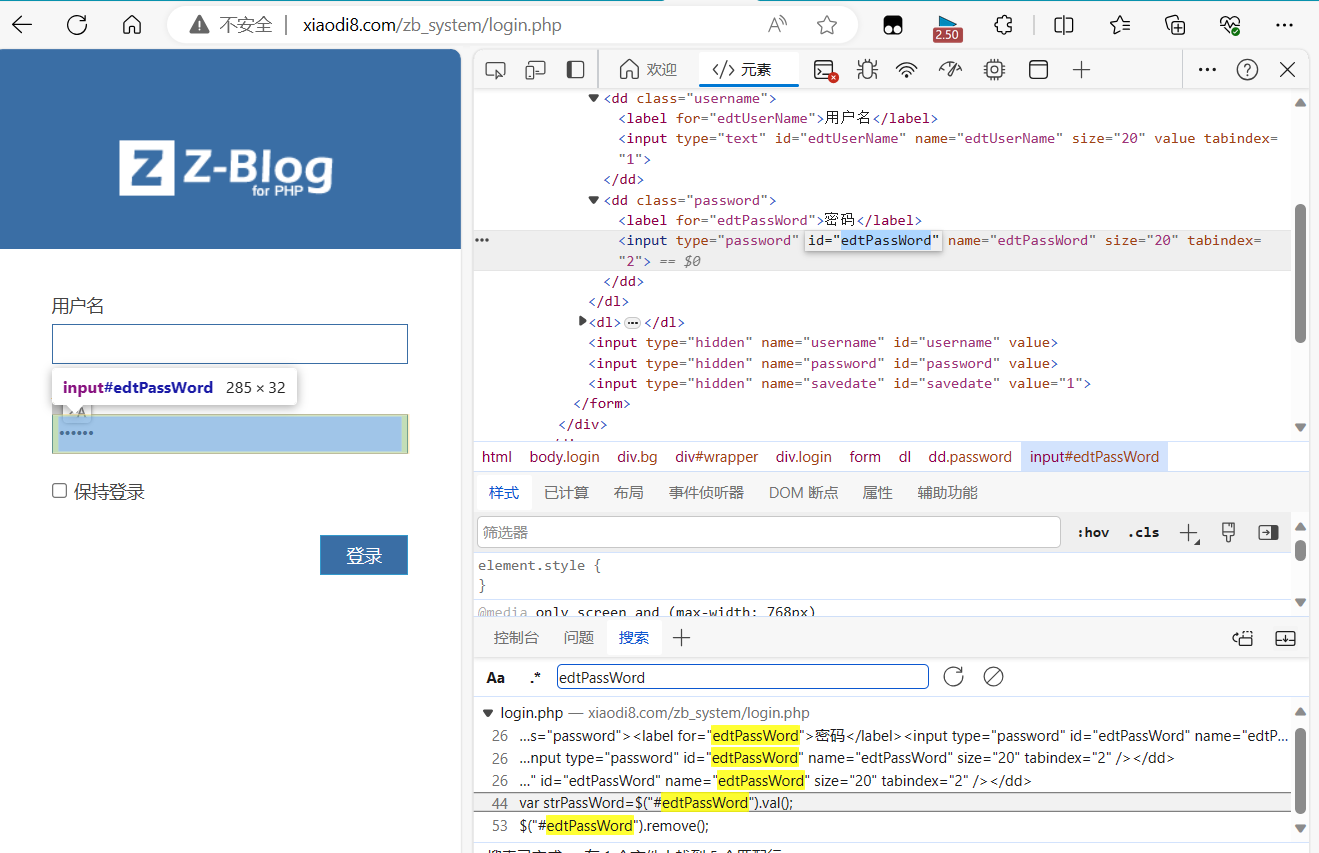
Task: Click the bug Sources tool icon
Action: (x=867, y=70)
